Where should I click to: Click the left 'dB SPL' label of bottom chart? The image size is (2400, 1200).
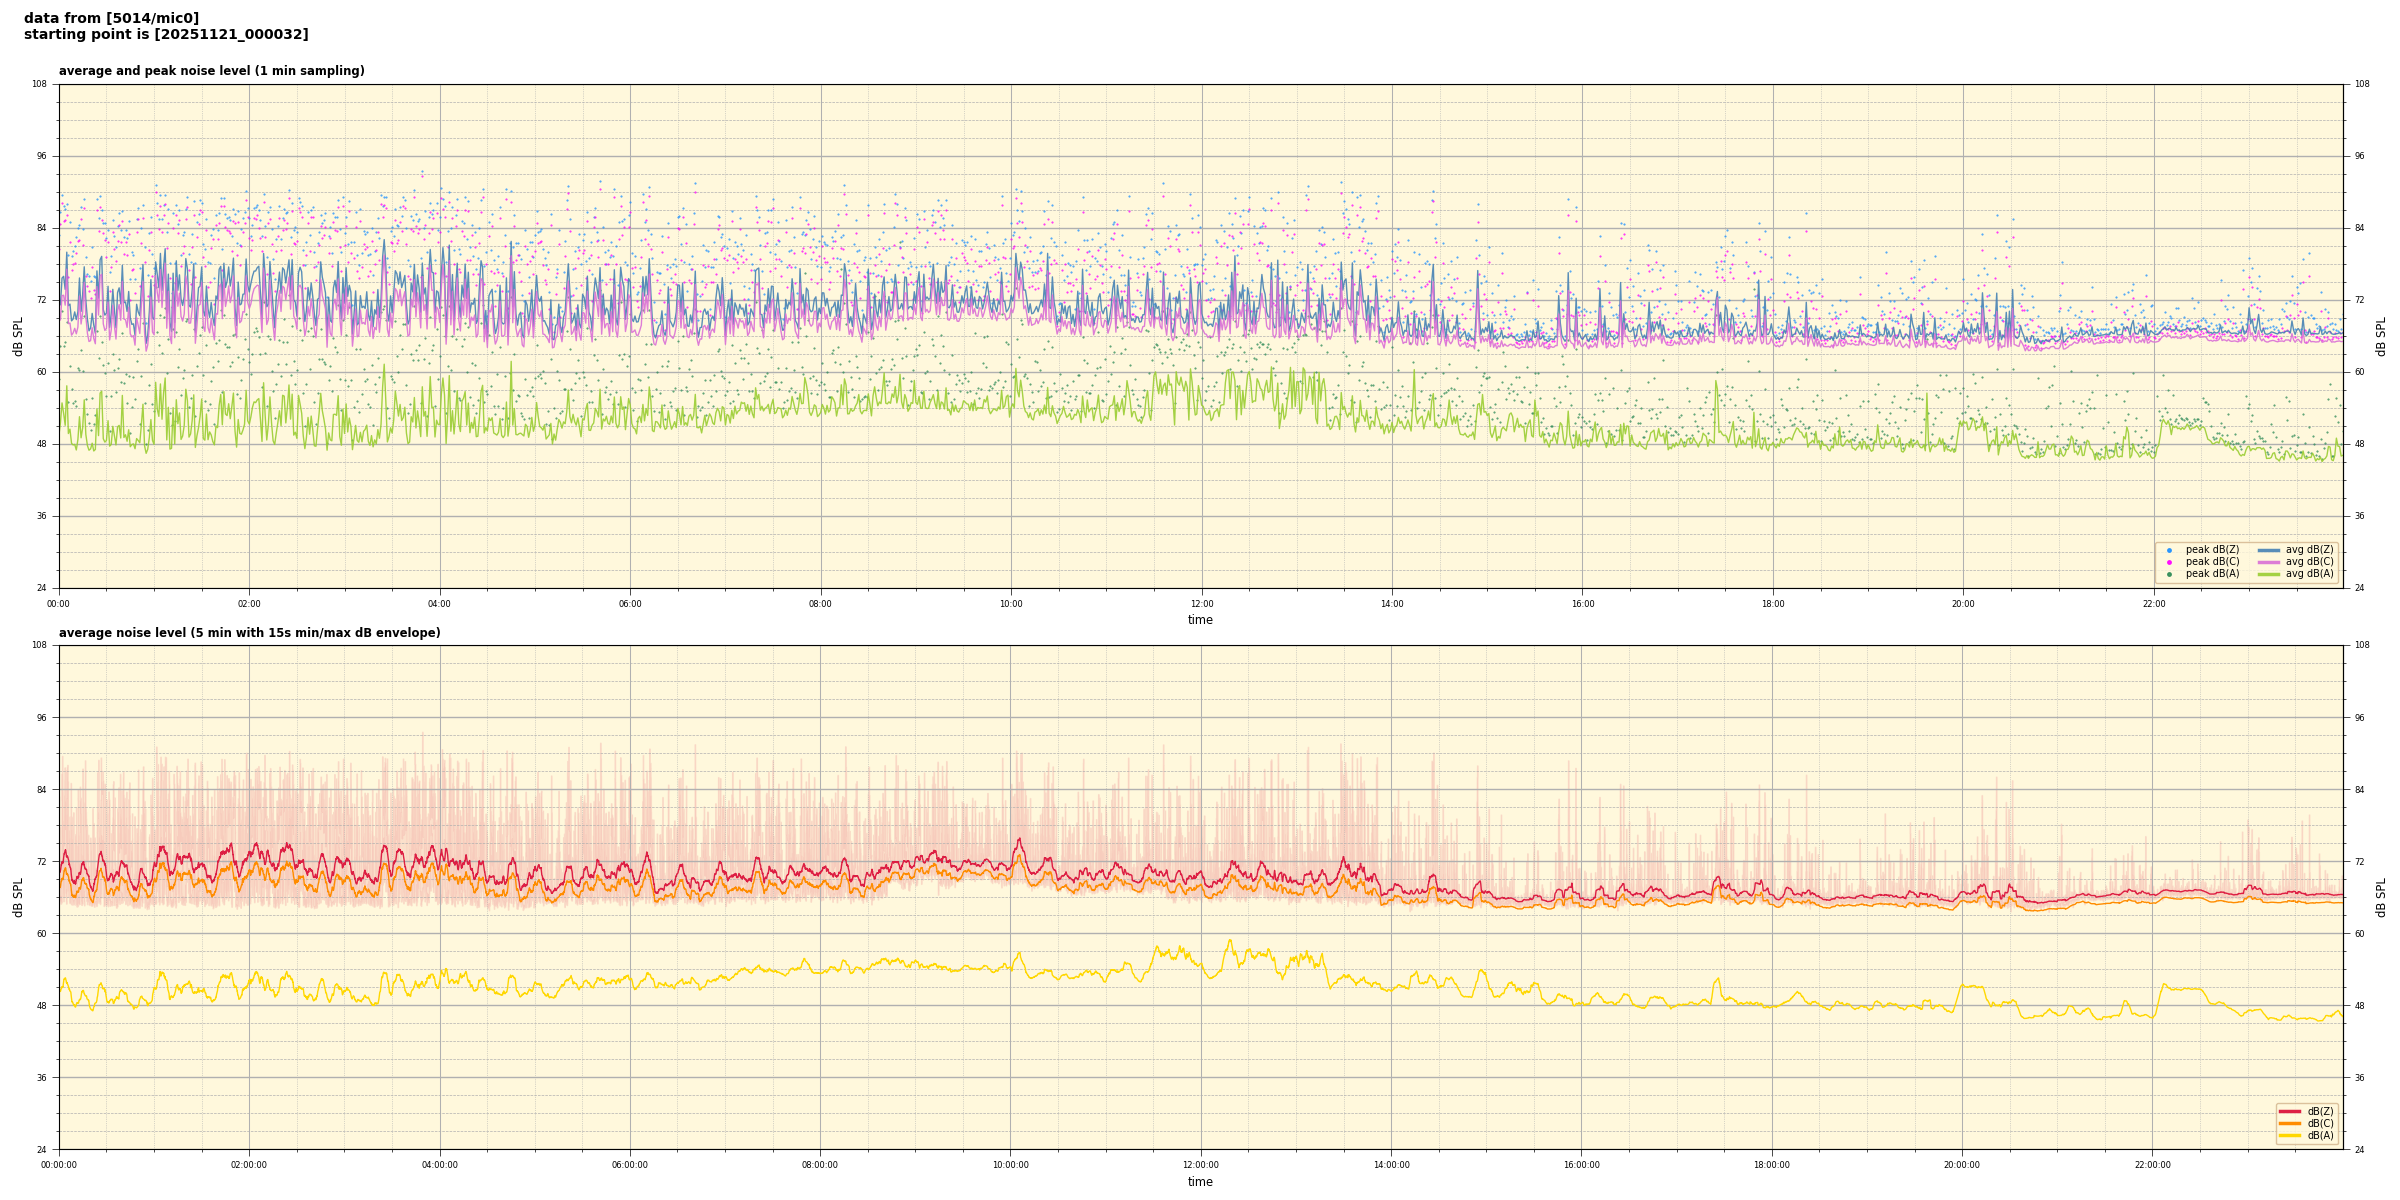tap(18, 897)
